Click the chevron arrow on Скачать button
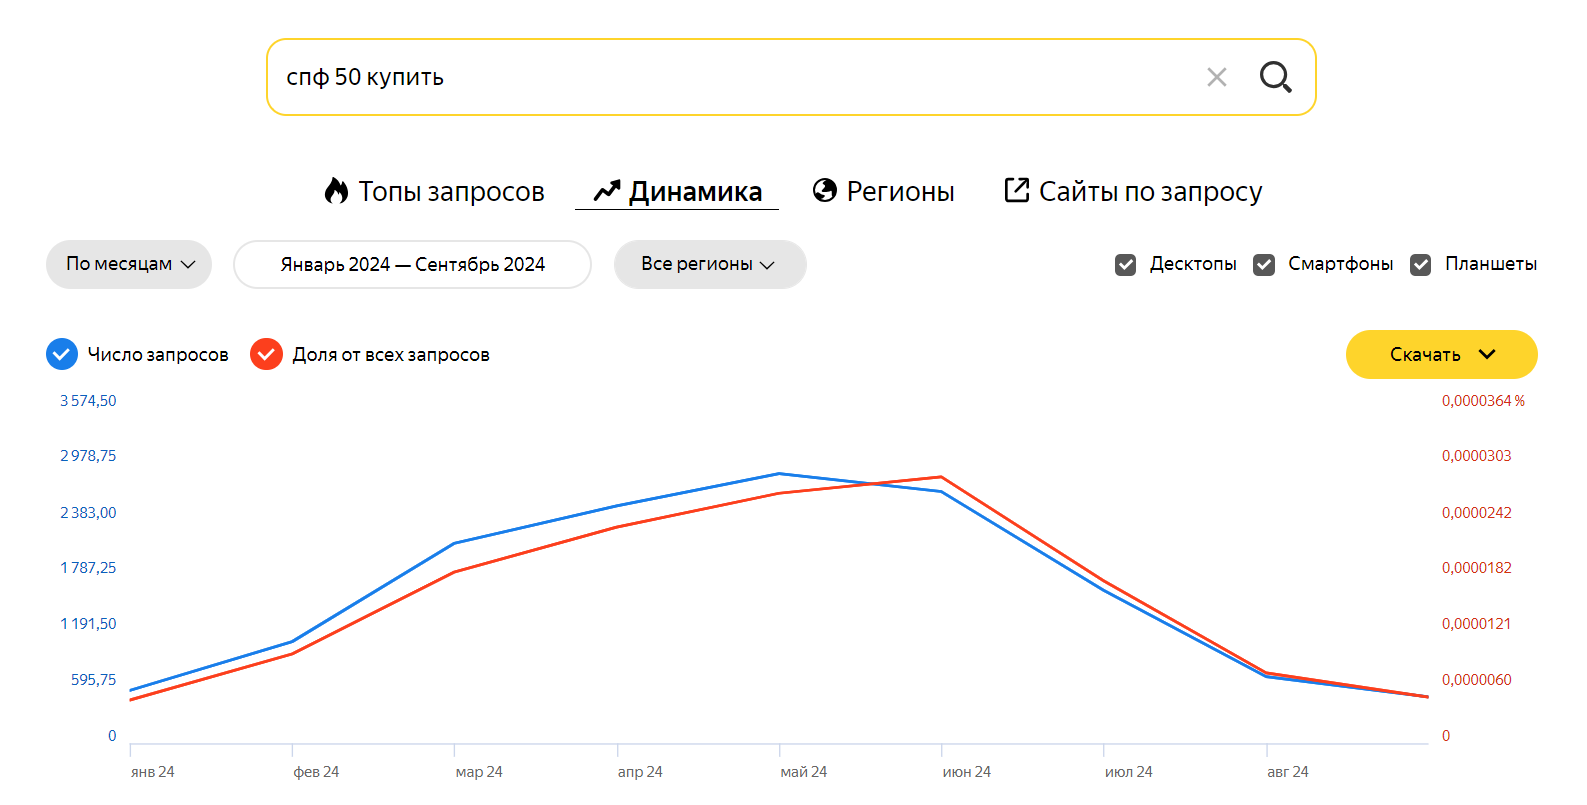 pos(1487,354)
